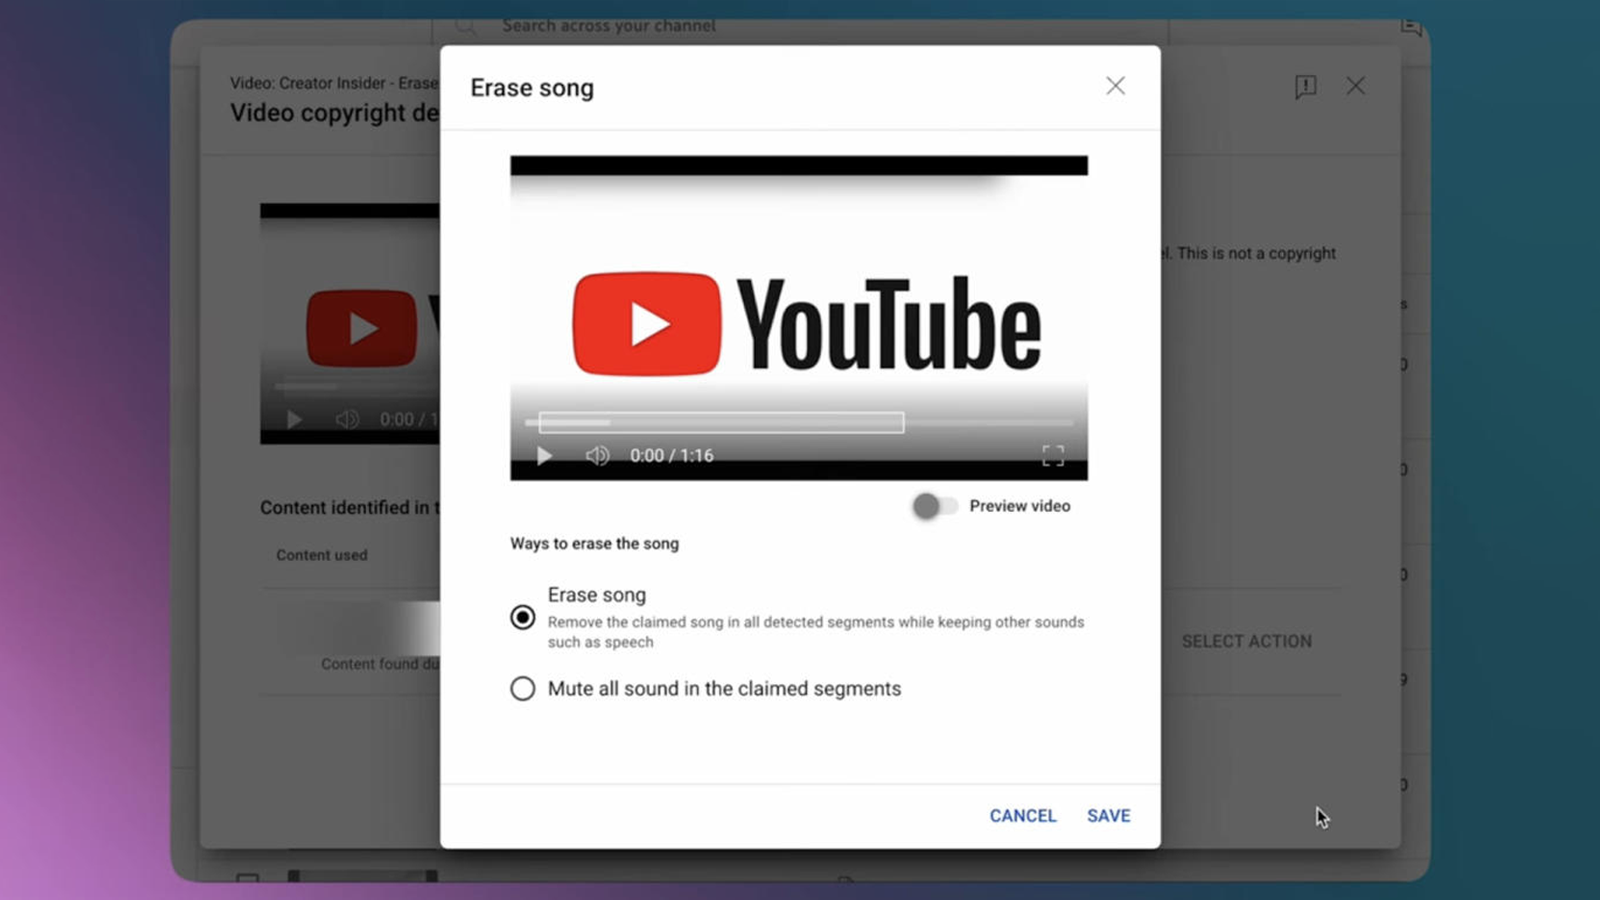Play the video in Erase song dialog
The width and height of the screenshot is (1600, 900).
544,456
